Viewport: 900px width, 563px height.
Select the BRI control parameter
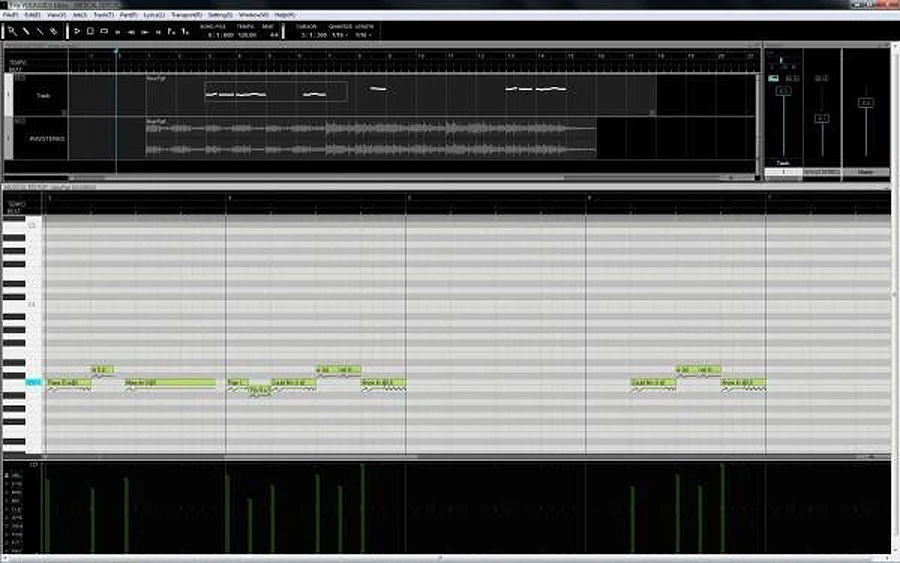tap(16, 501)
